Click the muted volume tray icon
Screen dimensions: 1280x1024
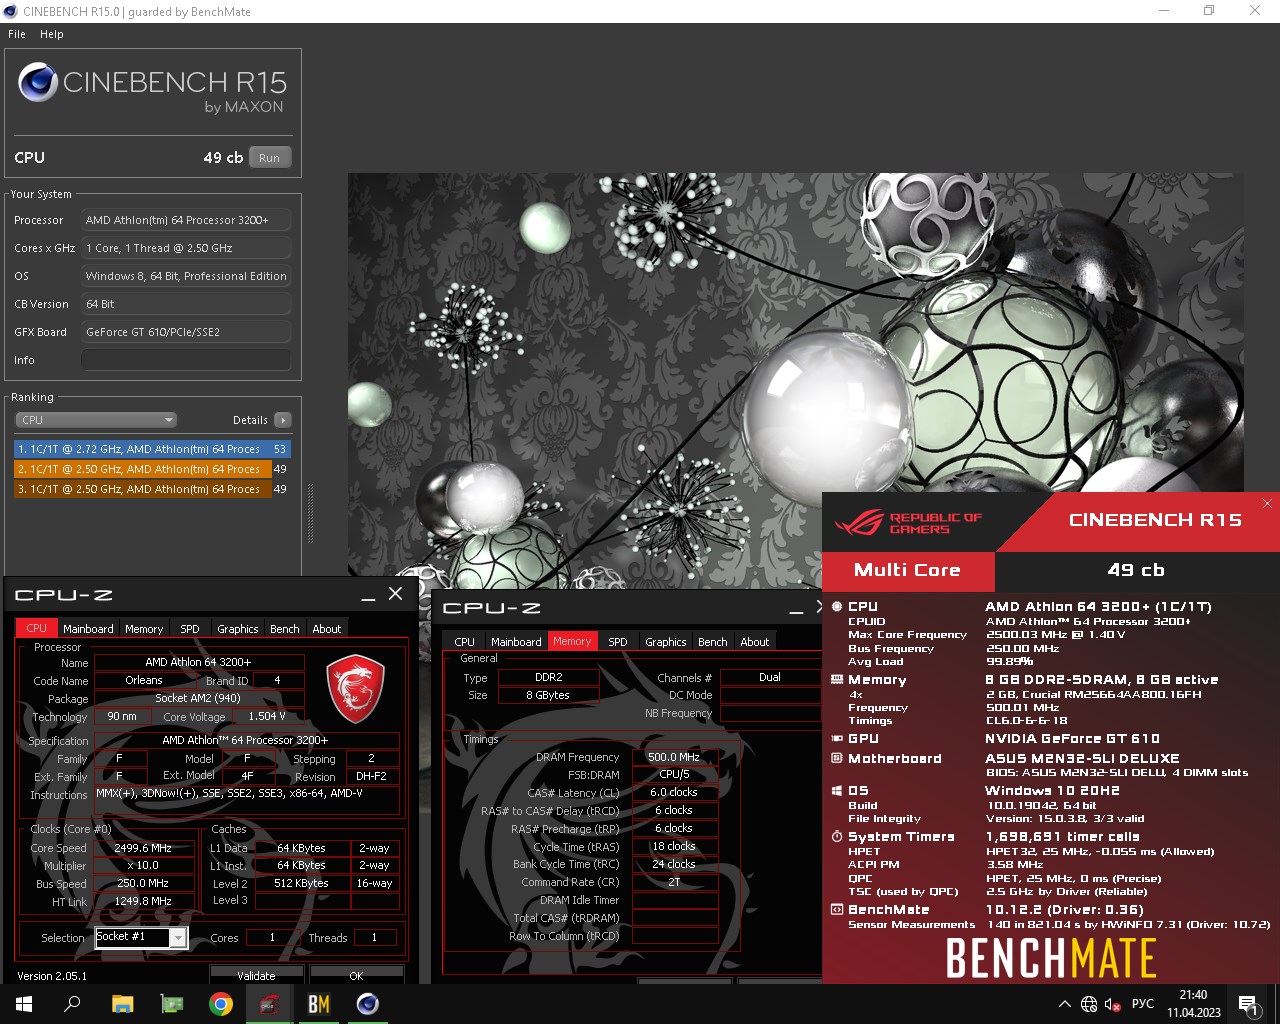(1112, 1004)
